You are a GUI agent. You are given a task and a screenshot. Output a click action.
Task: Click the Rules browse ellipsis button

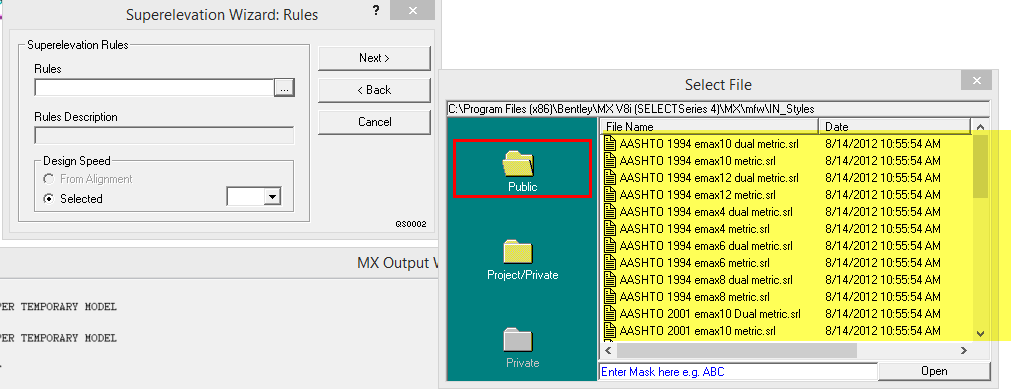point(284,88)
